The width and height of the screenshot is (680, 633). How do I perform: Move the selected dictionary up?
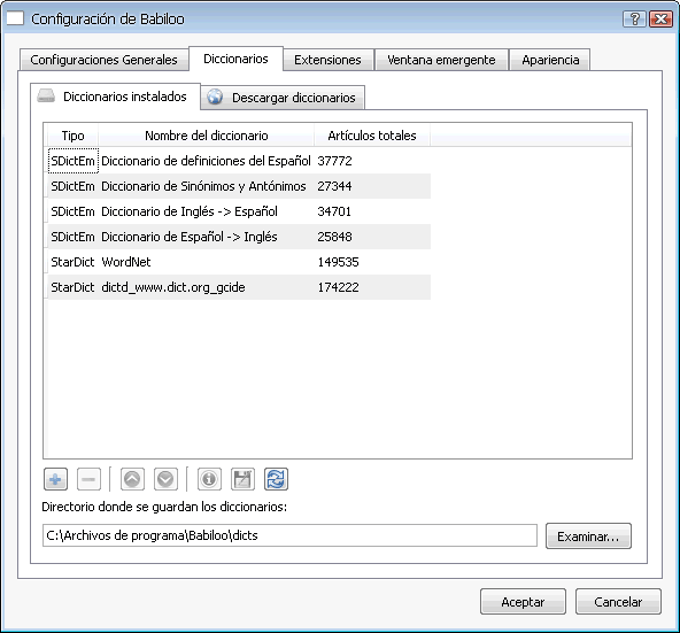tap(132, 479)
